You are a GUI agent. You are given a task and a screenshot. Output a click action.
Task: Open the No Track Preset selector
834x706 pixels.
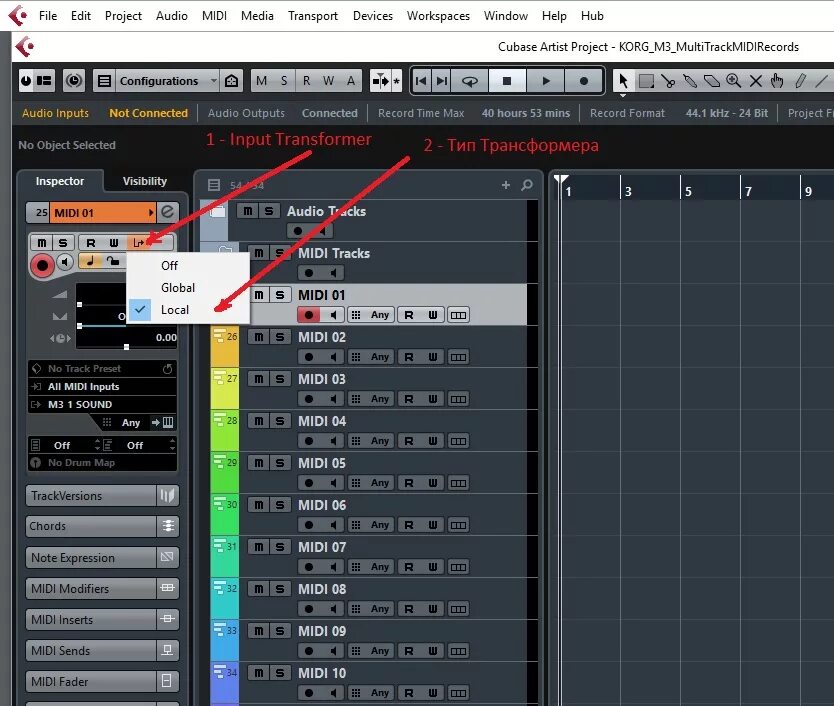[102, 368]
